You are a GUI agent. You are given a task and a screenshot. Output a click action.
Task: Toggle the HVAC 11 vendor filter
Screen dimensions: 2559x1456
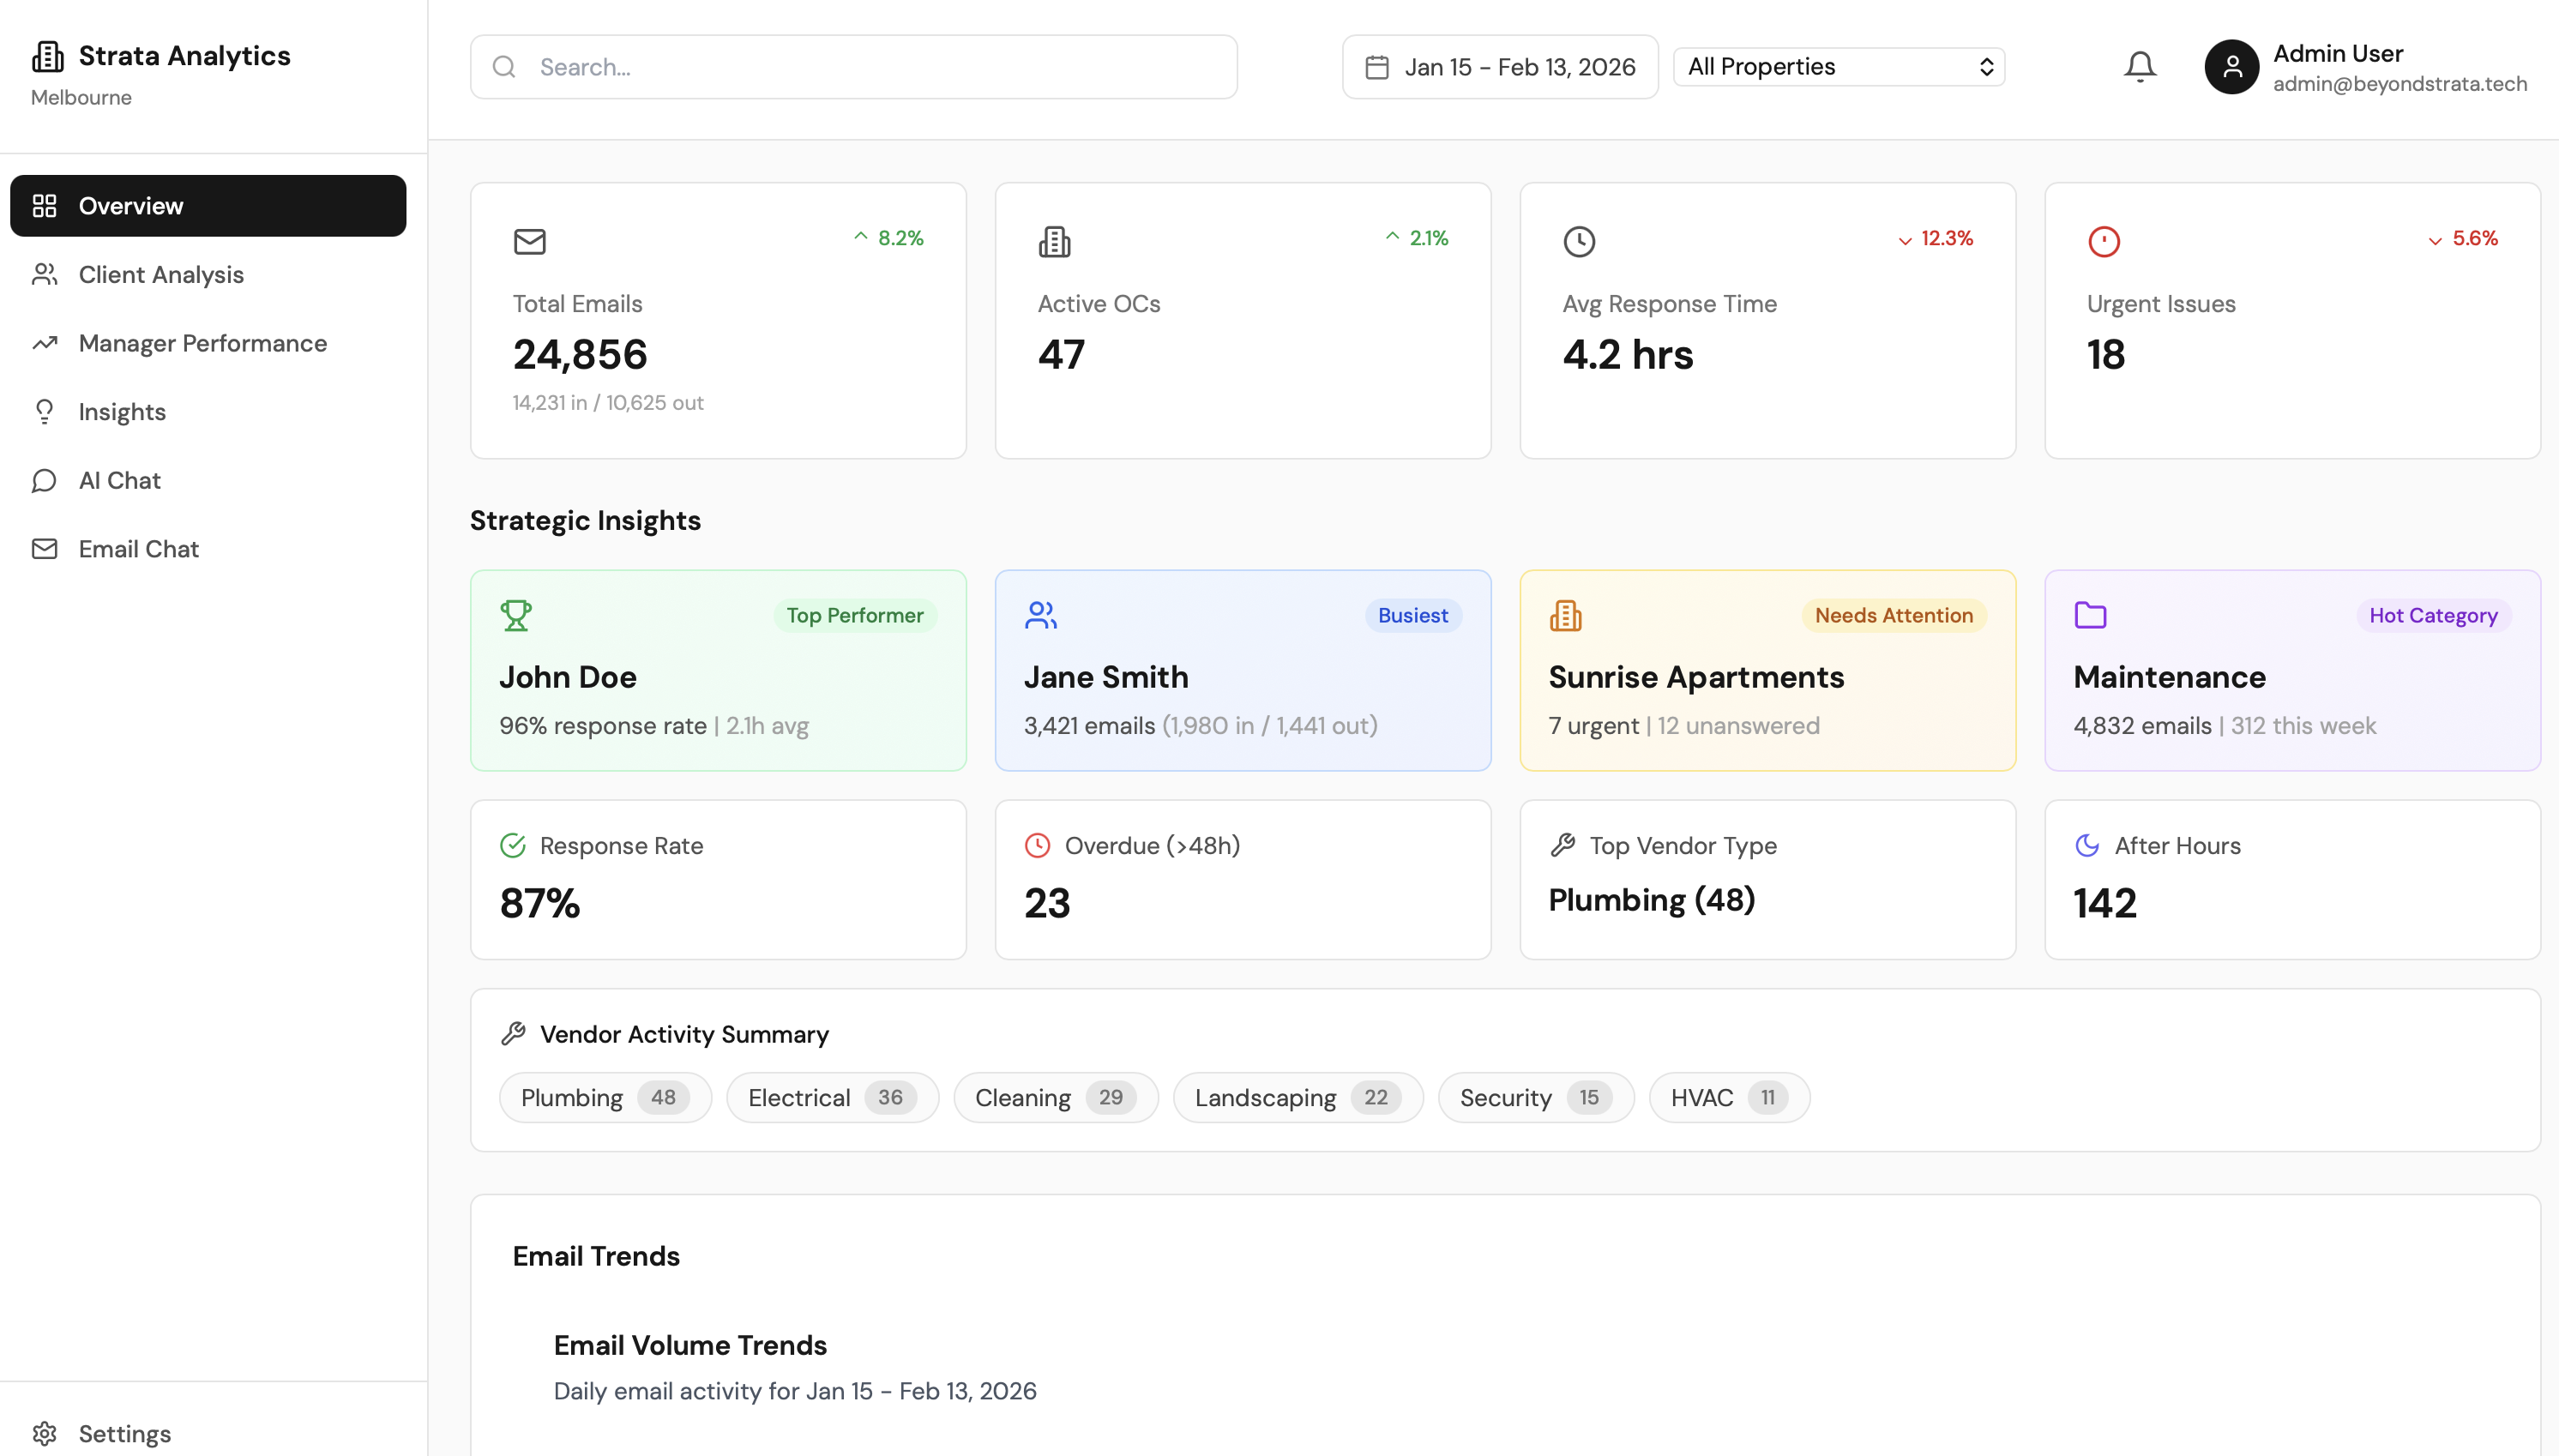[1727, 1097]
